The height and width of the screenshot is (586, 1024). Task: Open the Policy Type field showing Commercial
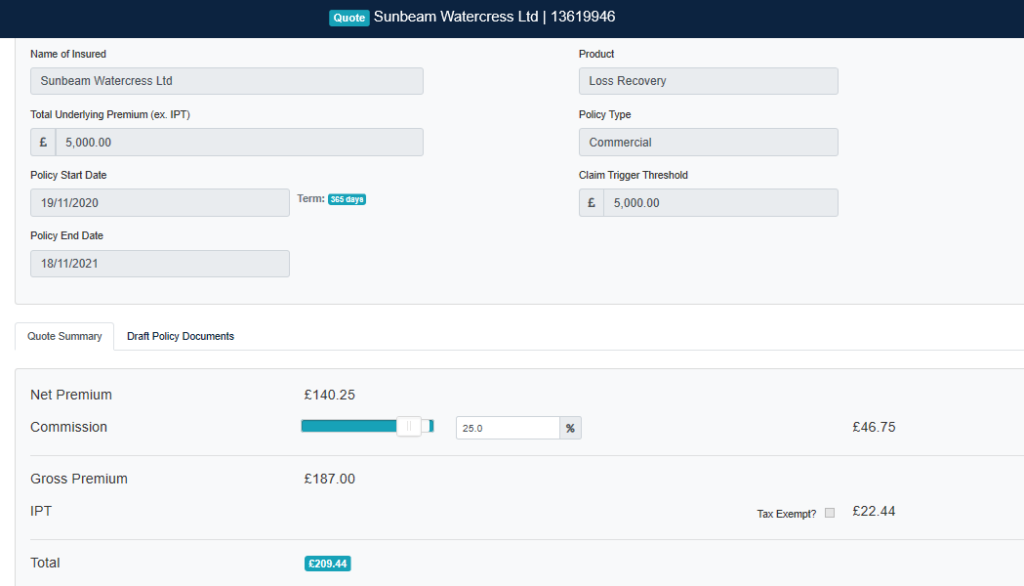(x=708, y=142)
